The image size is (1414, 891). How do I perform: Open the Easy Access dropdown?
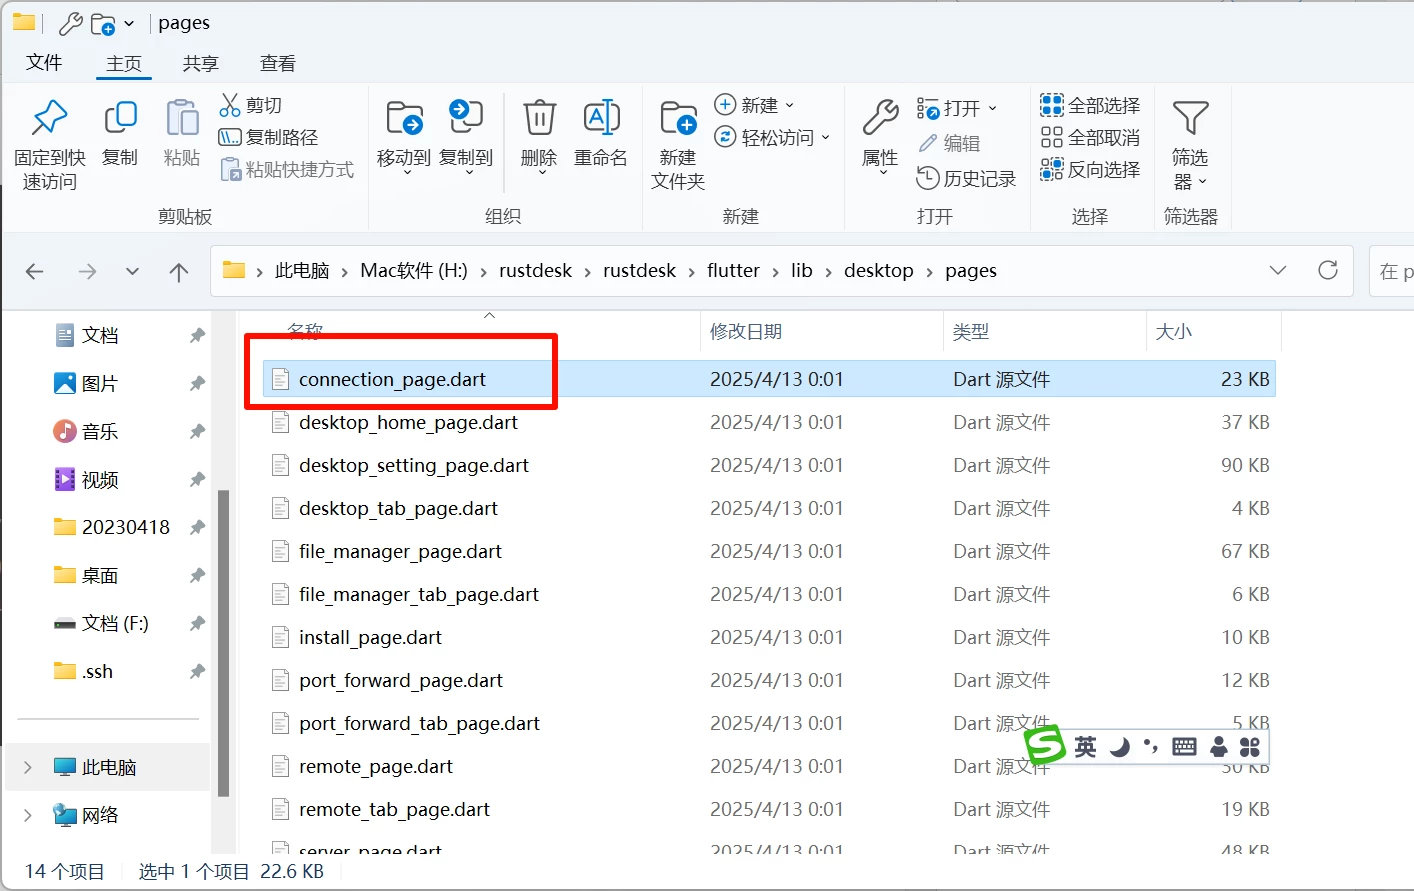click(773, 137)
